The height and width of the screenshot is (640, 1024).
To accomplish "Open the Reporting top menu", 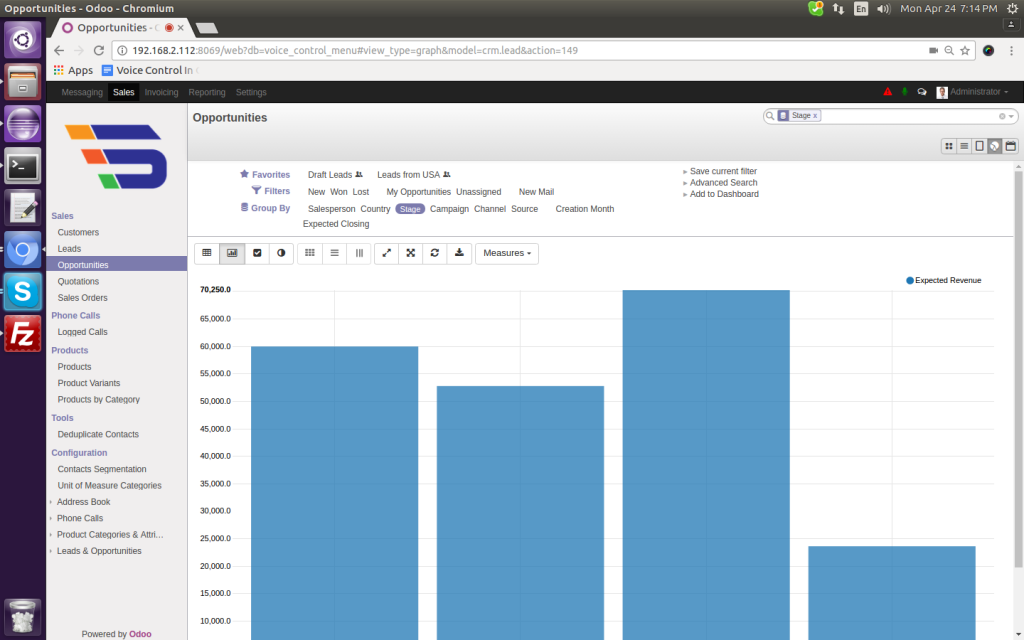I will point(207,92).
